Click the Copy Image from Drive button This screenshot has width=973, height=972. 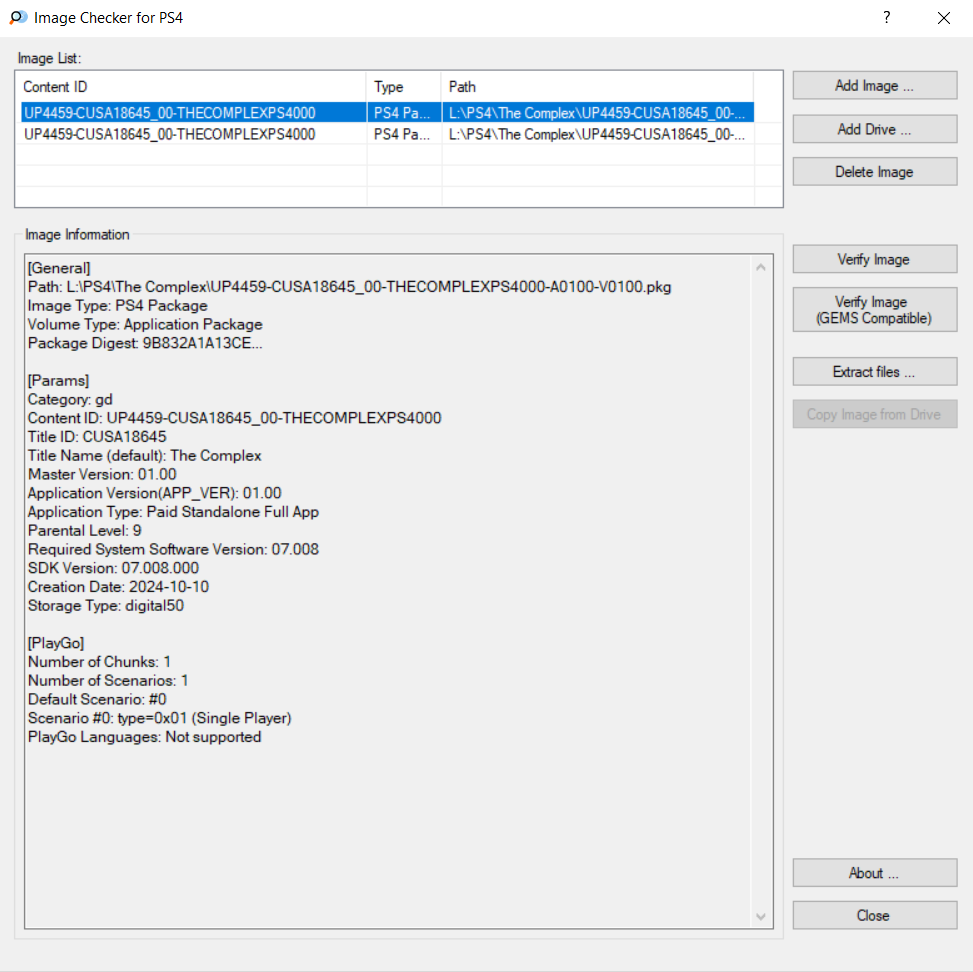pos(874,415)
